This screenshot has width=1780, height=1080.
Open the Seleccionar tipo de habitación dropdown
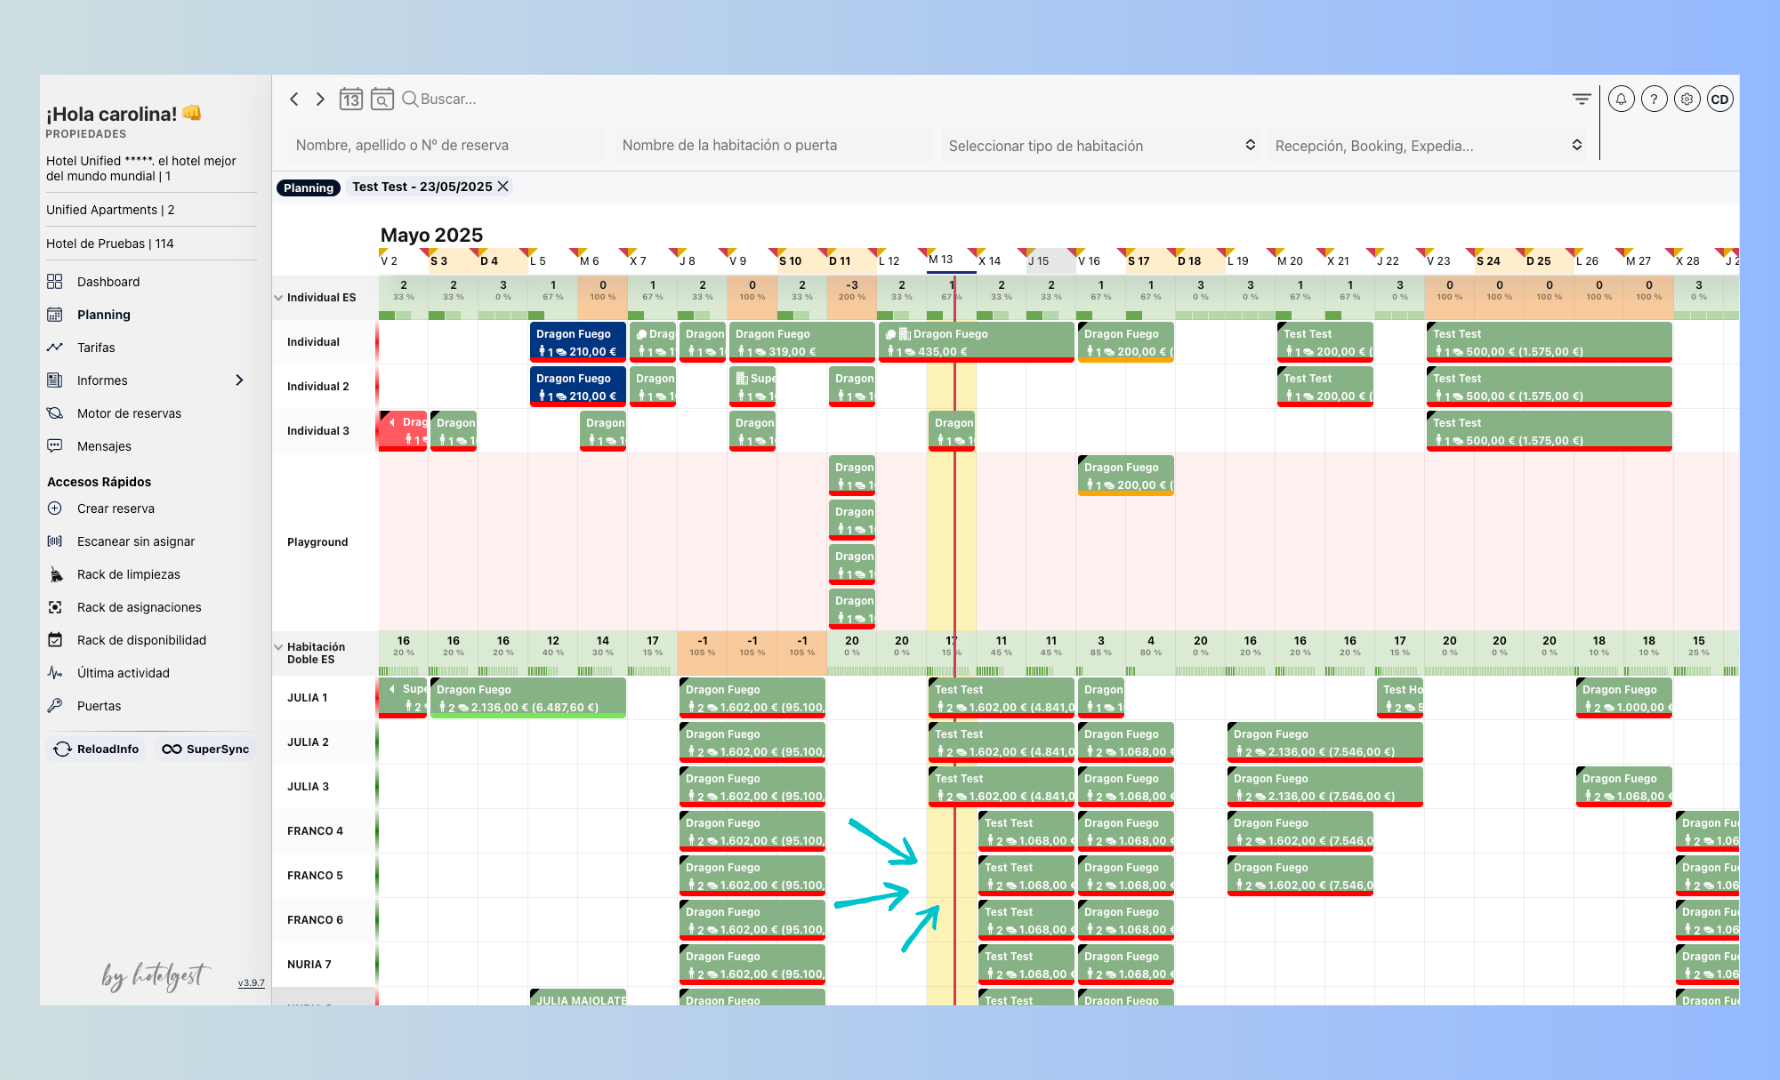point(1100,145)
